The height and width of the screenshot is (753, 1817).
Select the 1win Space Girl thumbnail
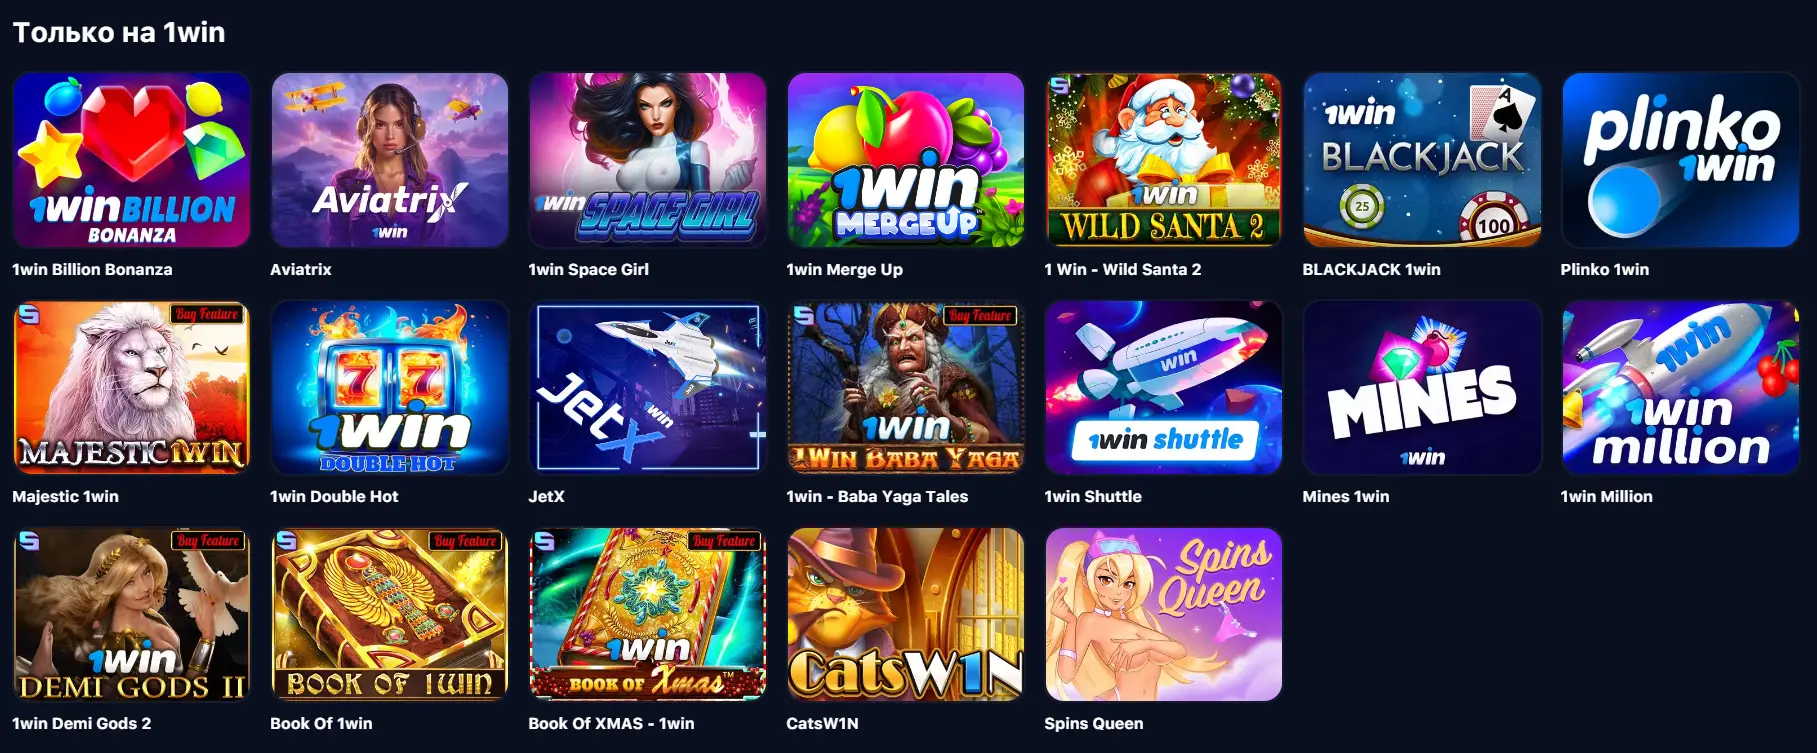(x=647, y=160)
